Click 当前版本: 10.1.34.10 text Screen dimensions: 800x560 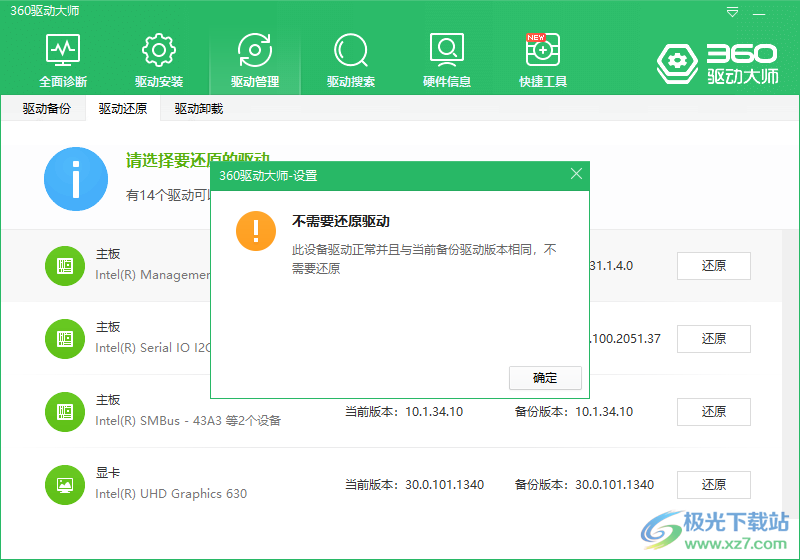404,412
